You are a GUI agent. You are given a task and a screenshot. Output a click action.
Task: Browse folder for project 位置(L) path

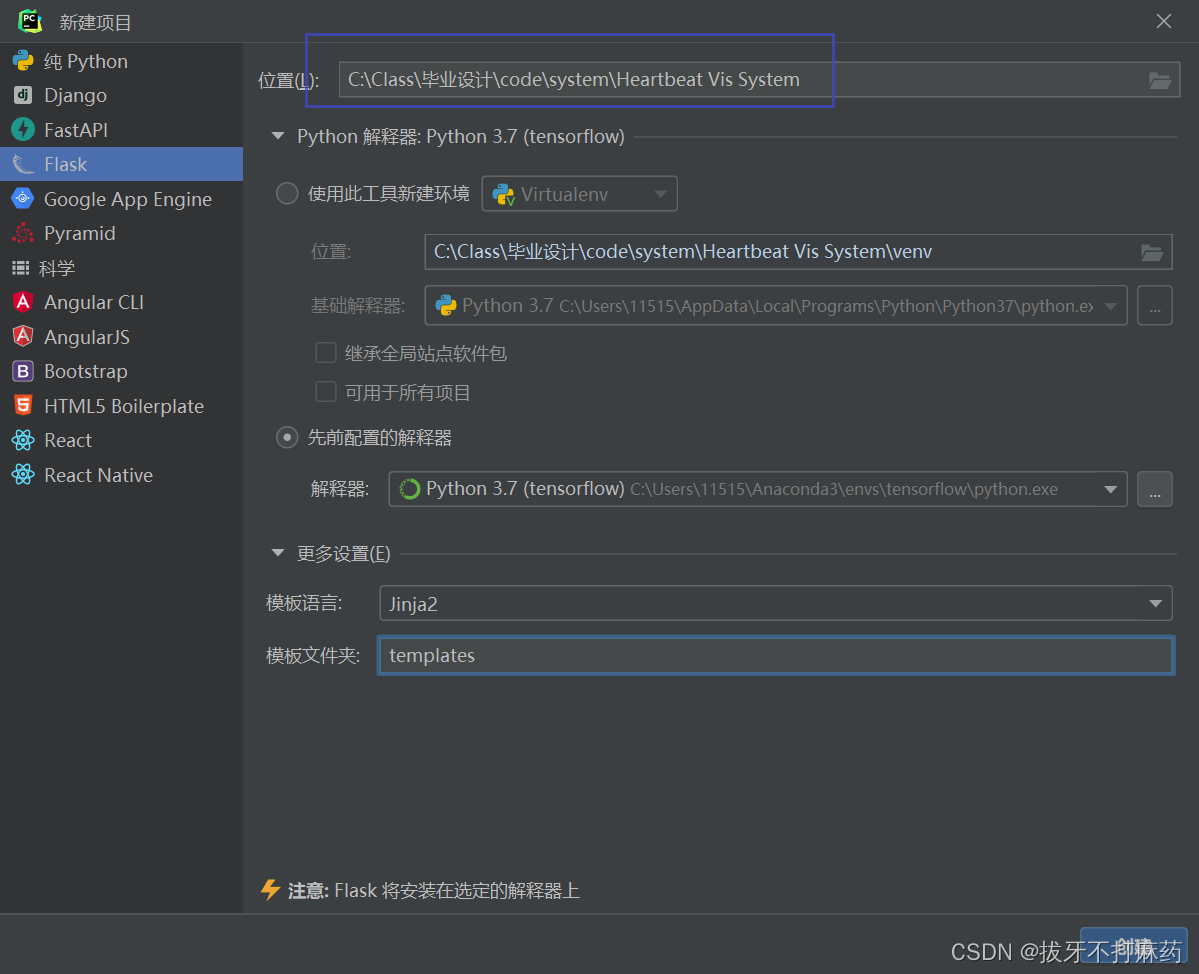tap(1159, 80)
